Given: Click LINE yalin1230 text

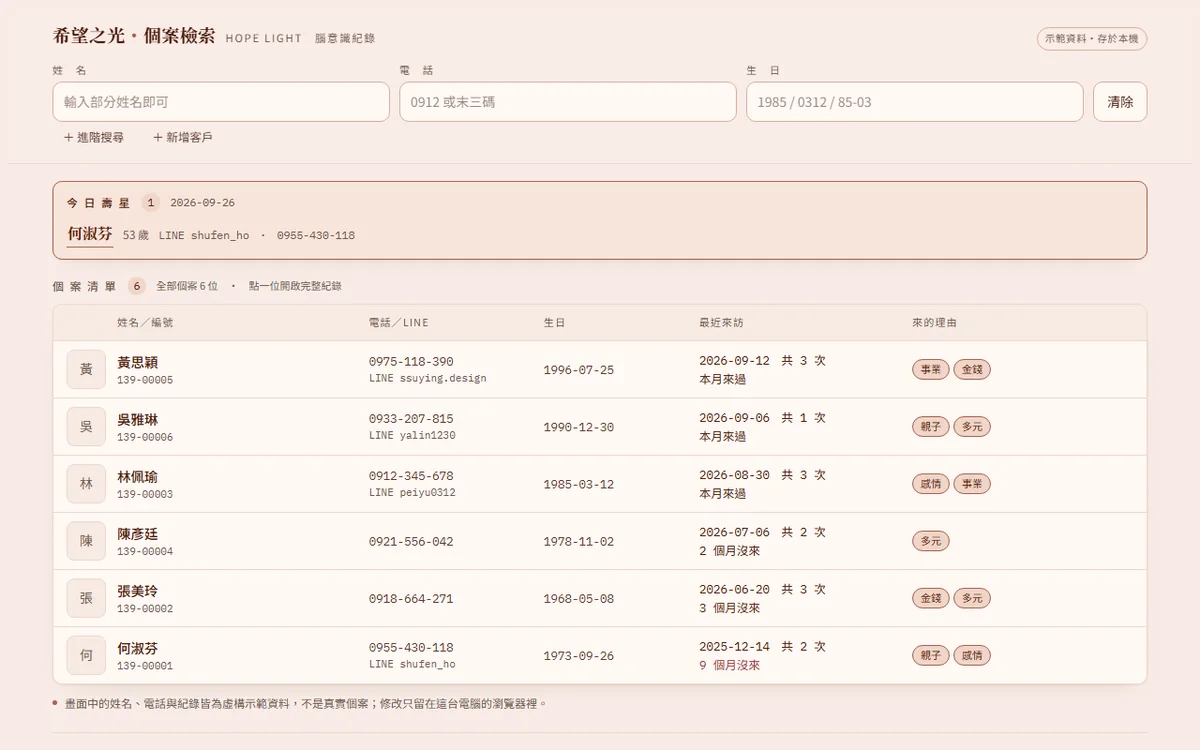Looking at the screenshot, I should point(412,436).
